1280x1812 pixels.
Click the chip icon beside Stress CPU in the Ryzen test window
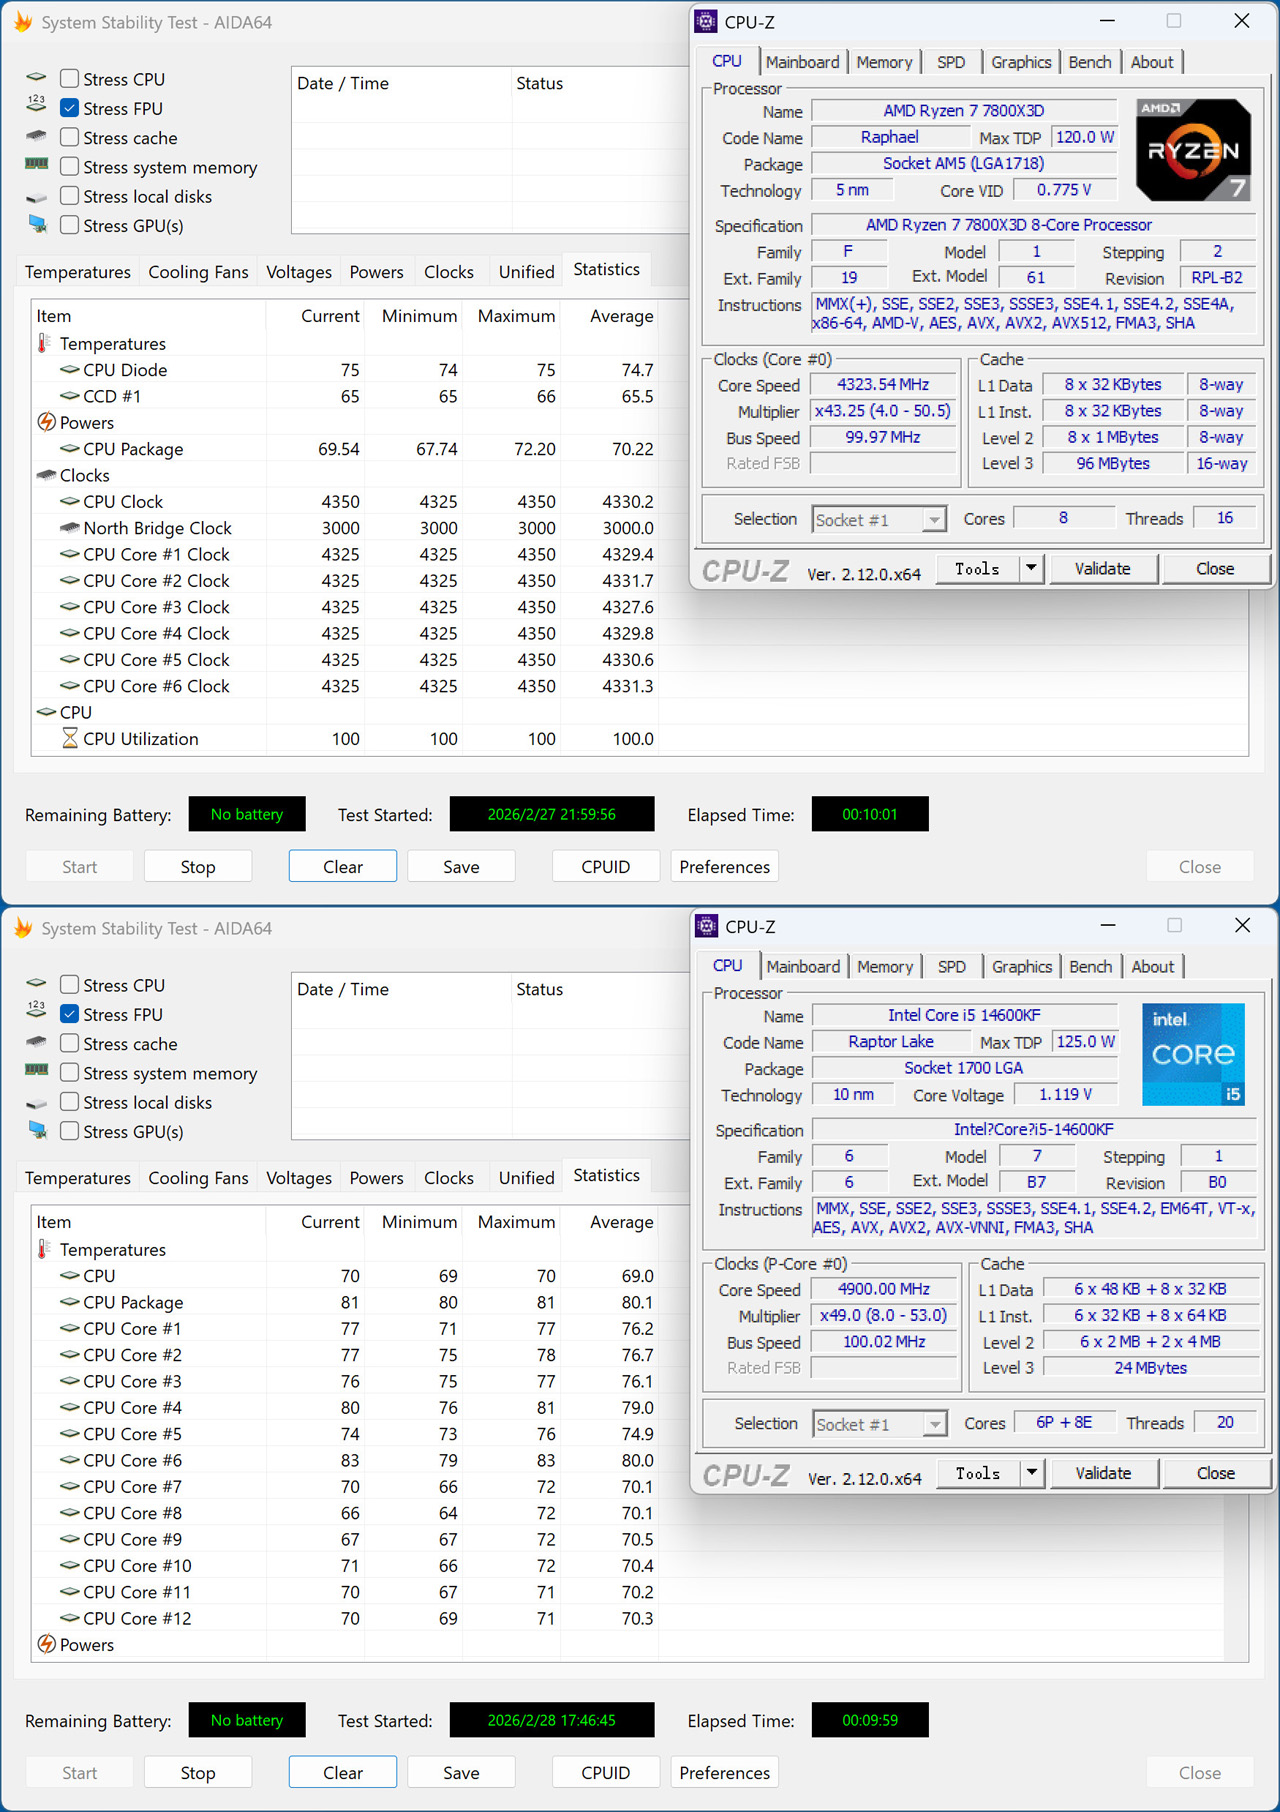coord(37,77)
